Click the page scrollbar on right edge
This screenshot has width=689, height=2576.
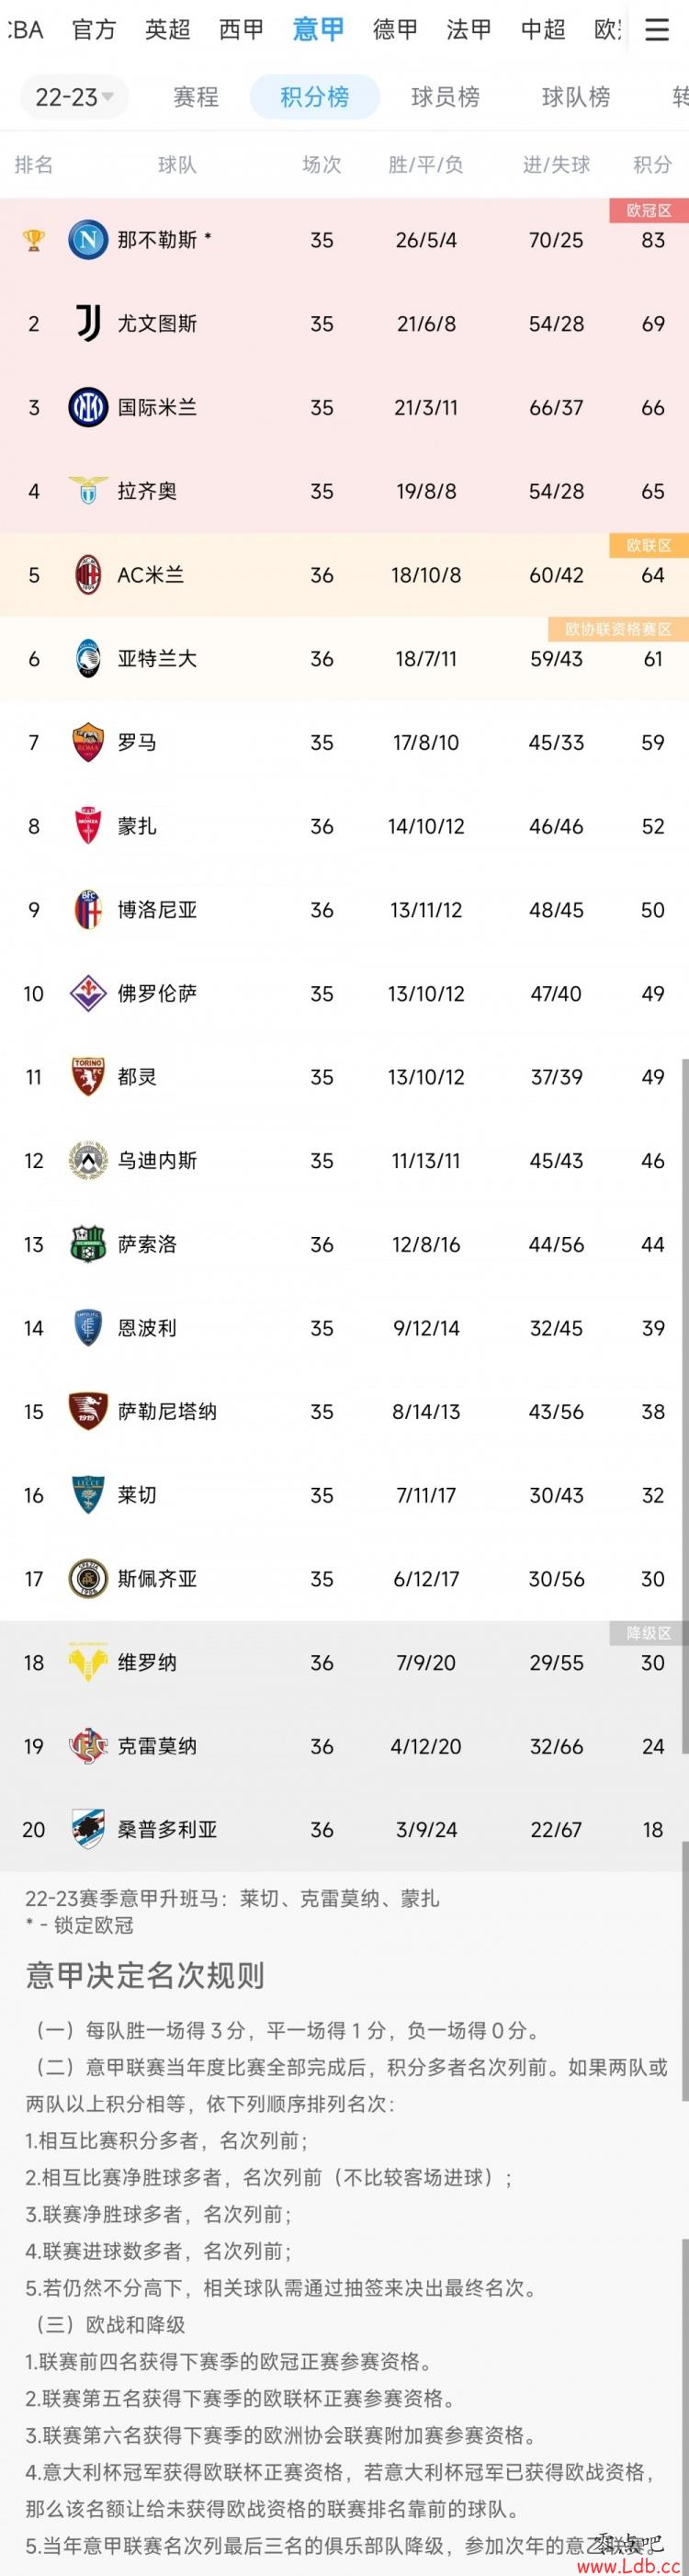pyautogui.click(x=685, y=1405)
